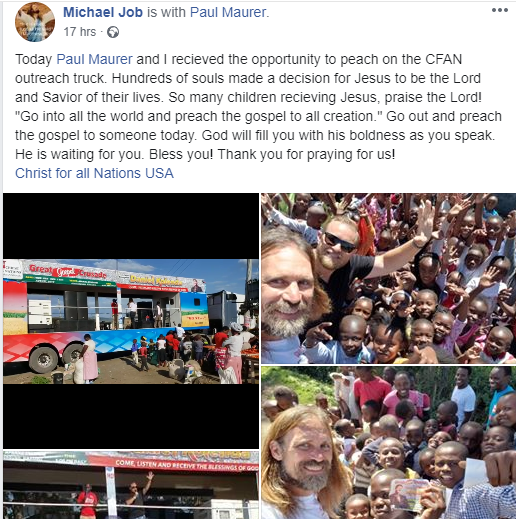View the Great Gospel Crusade truck photo
The image size is (516, 519).
pos(131,321)
